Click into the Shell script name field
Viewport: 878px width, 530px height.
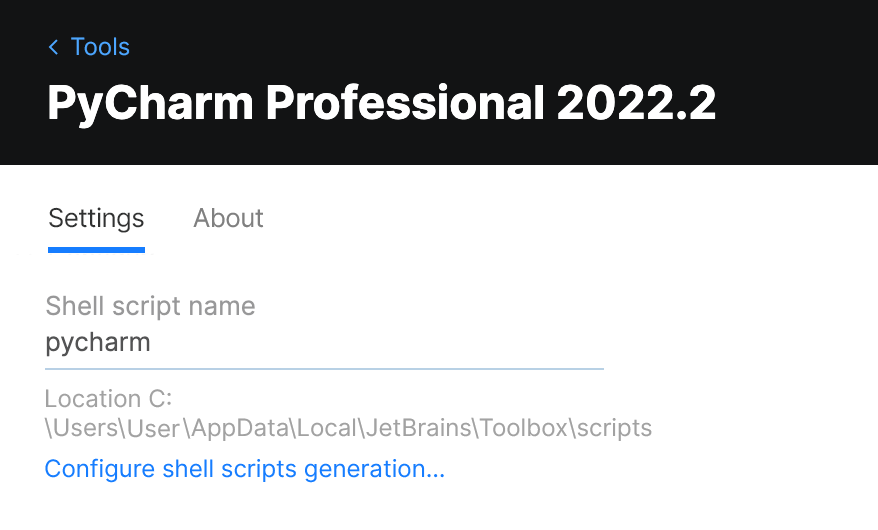[324, 343]
